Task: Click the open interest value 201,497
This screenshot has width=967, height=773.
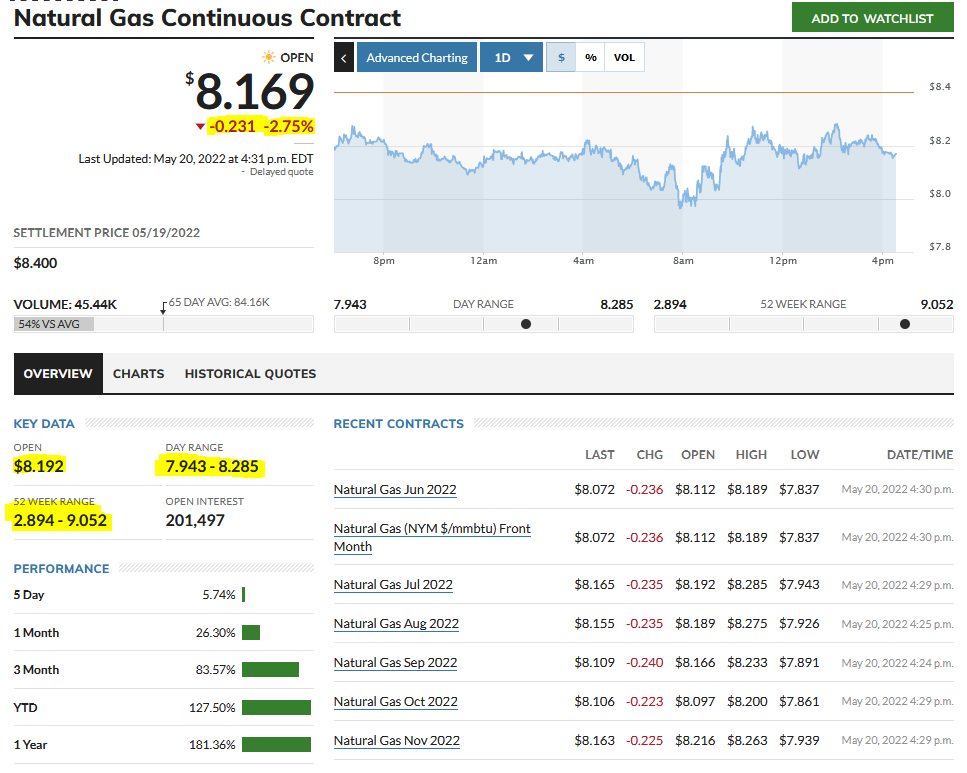Action: pyautogui.click(x=195, y=521)
